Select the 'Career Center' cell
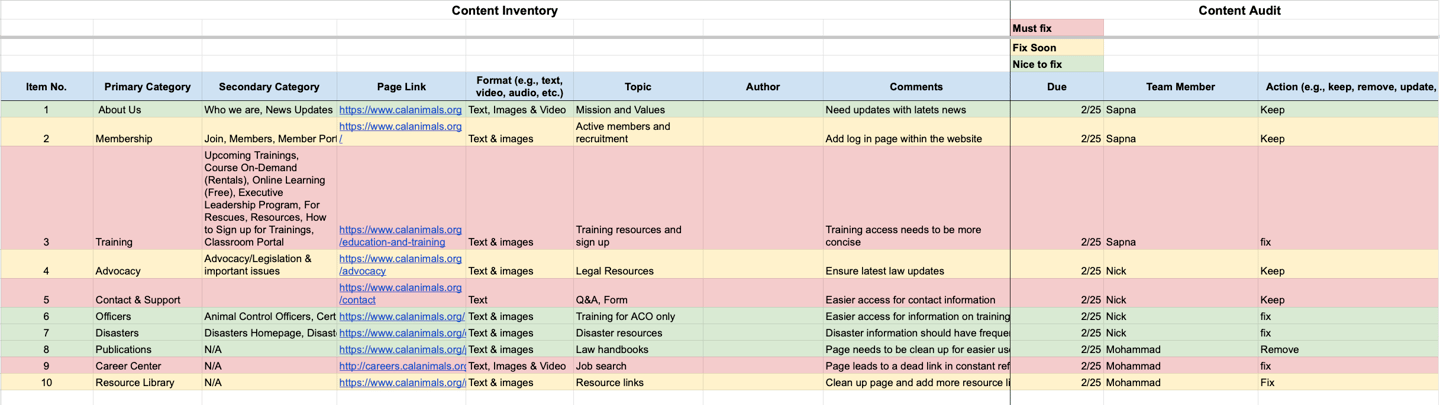This screenshot has height=405, width=1440. point(147,366)
